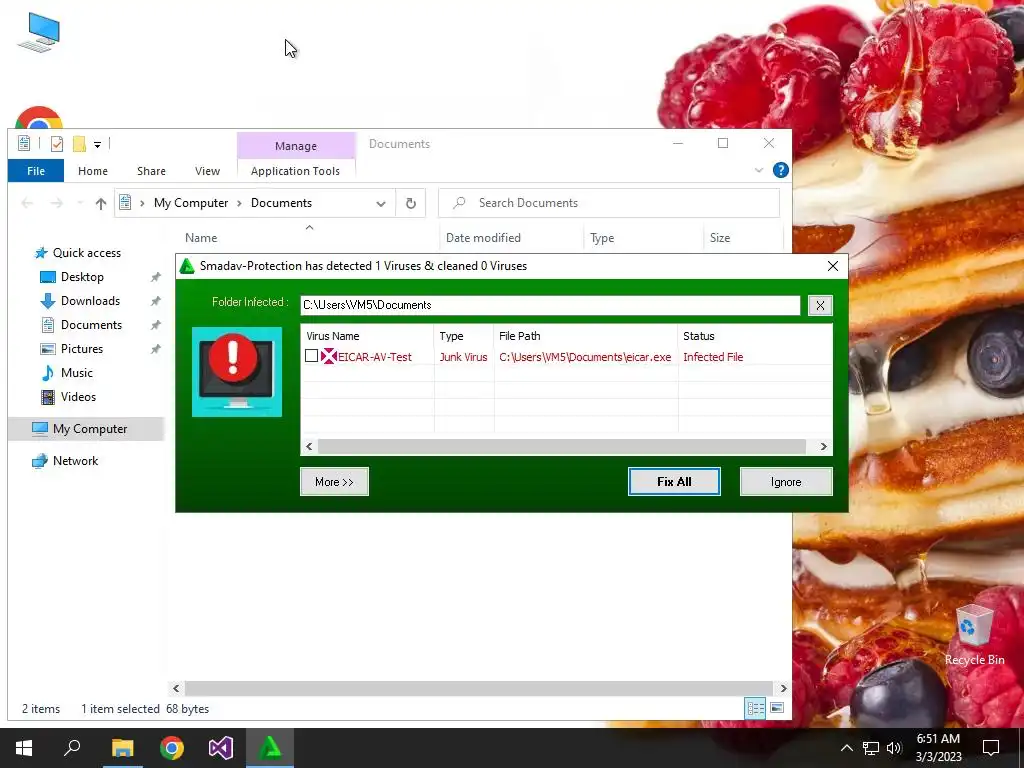Image resolution: width=1024 pixels, height=768 pixels.
Task: Expand options with More >> button
Action: tap(334, 481)
